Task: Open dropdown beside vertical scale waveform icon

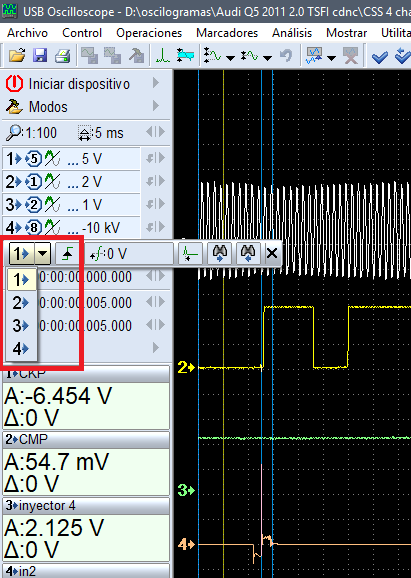Action: point(231,58)
